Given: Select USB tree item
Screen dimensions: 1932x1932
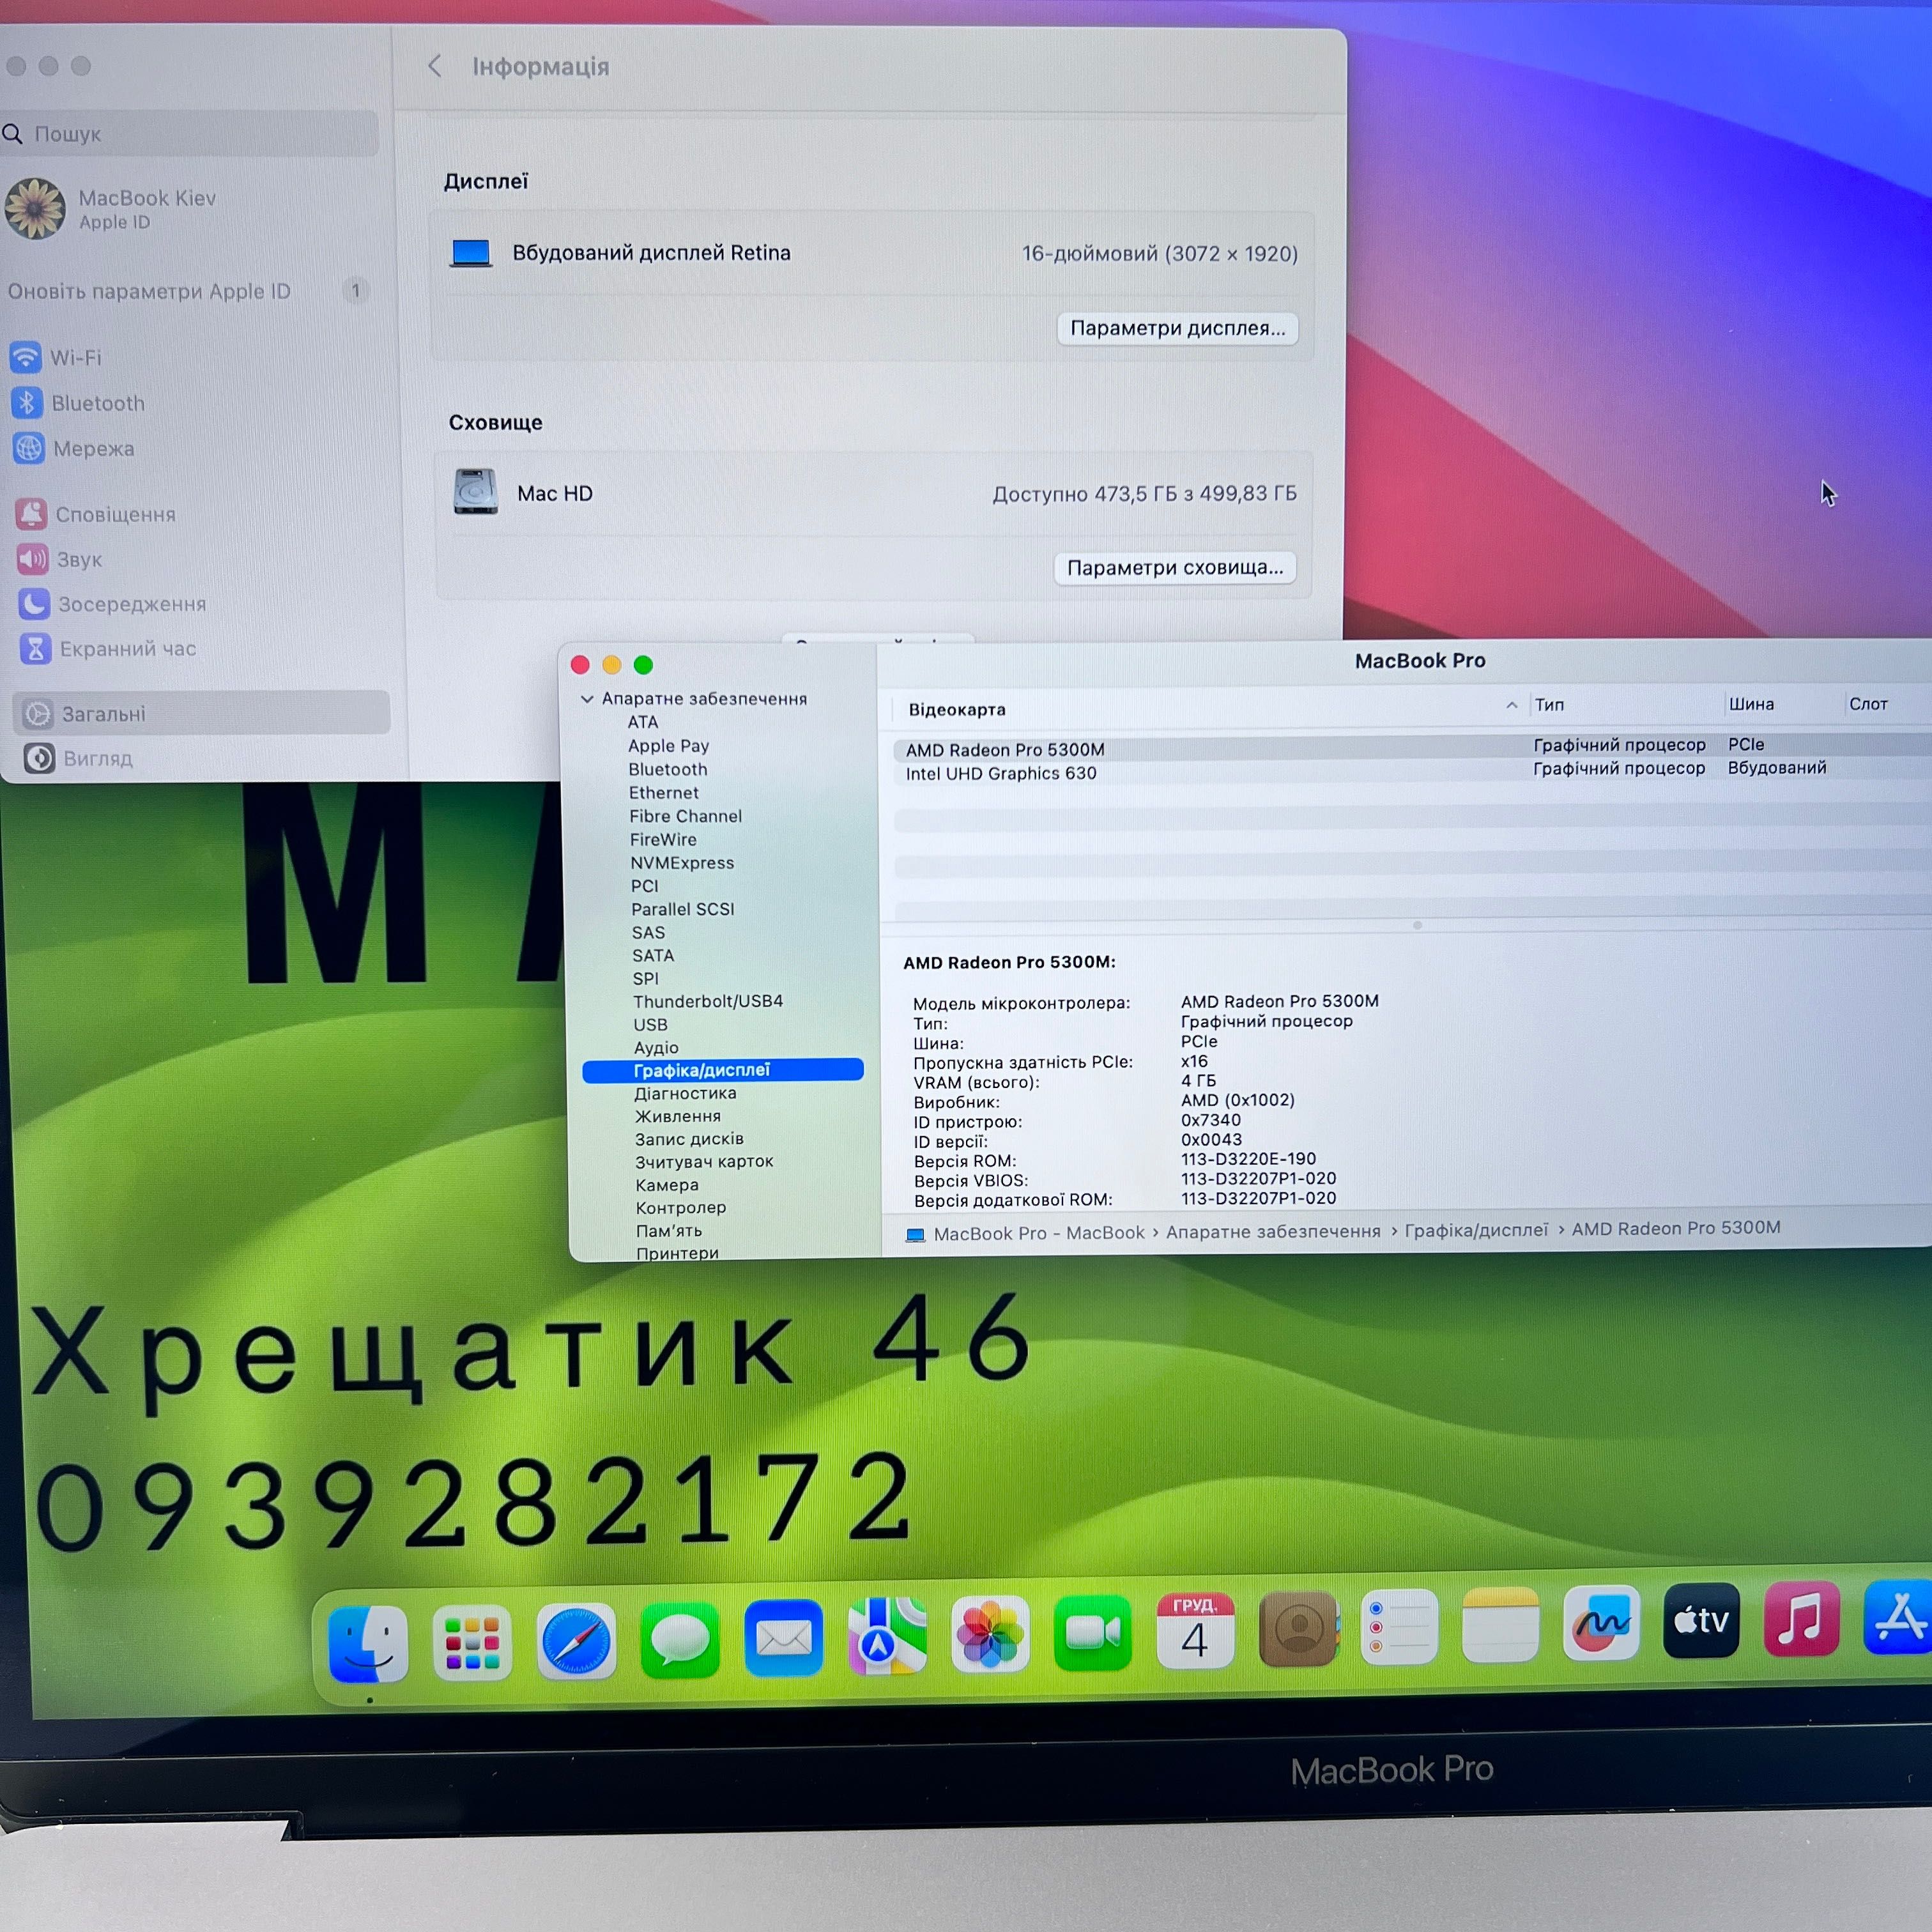Looking at the screenshot, I should pyautogui.click(x=650, y=1025).
